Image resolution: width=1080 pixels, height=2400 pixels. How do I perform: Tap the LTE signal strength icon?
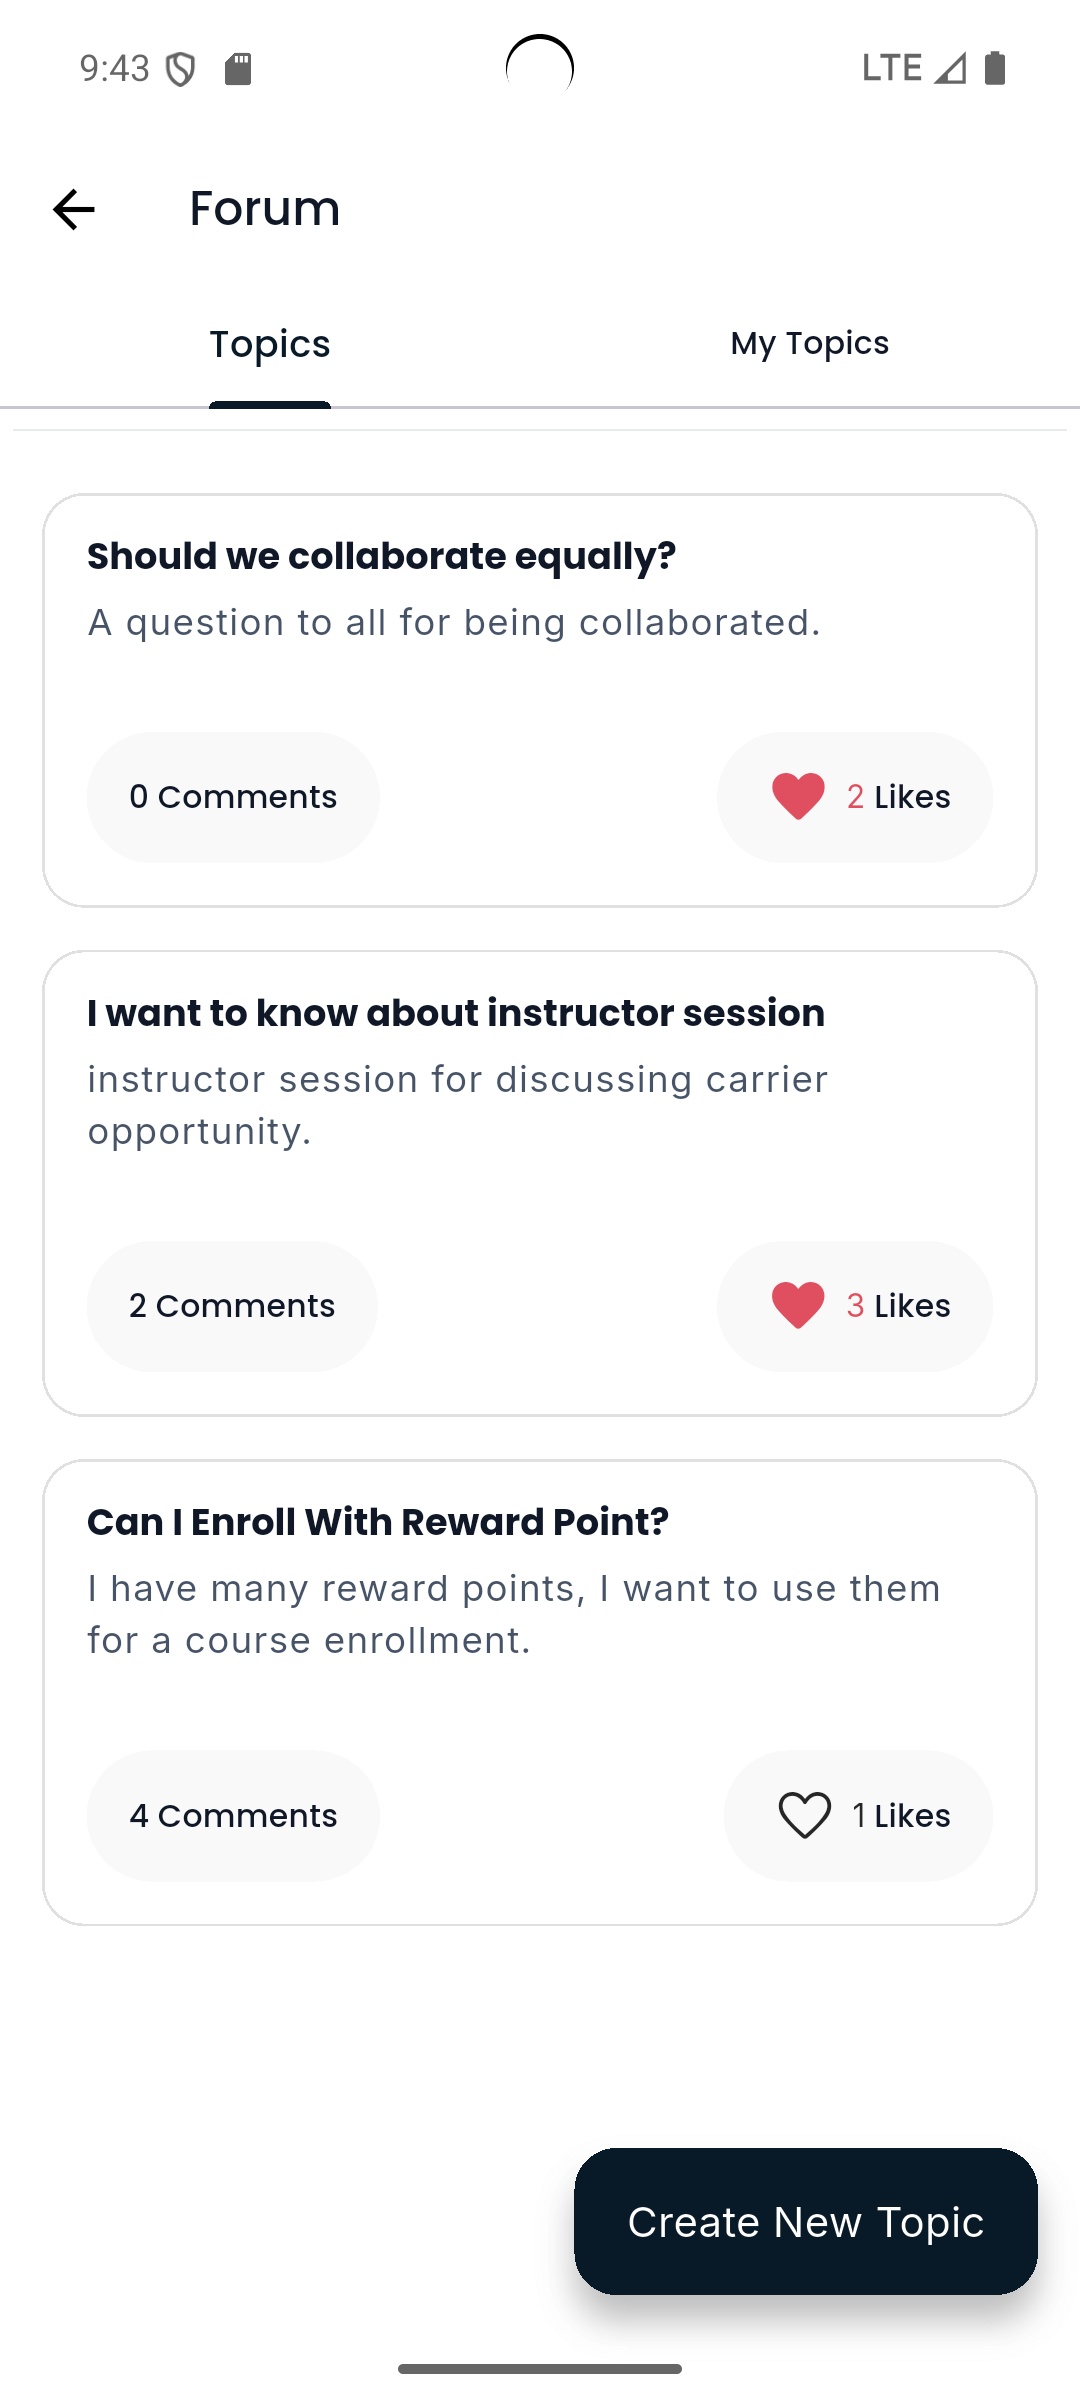click(950, 68)
